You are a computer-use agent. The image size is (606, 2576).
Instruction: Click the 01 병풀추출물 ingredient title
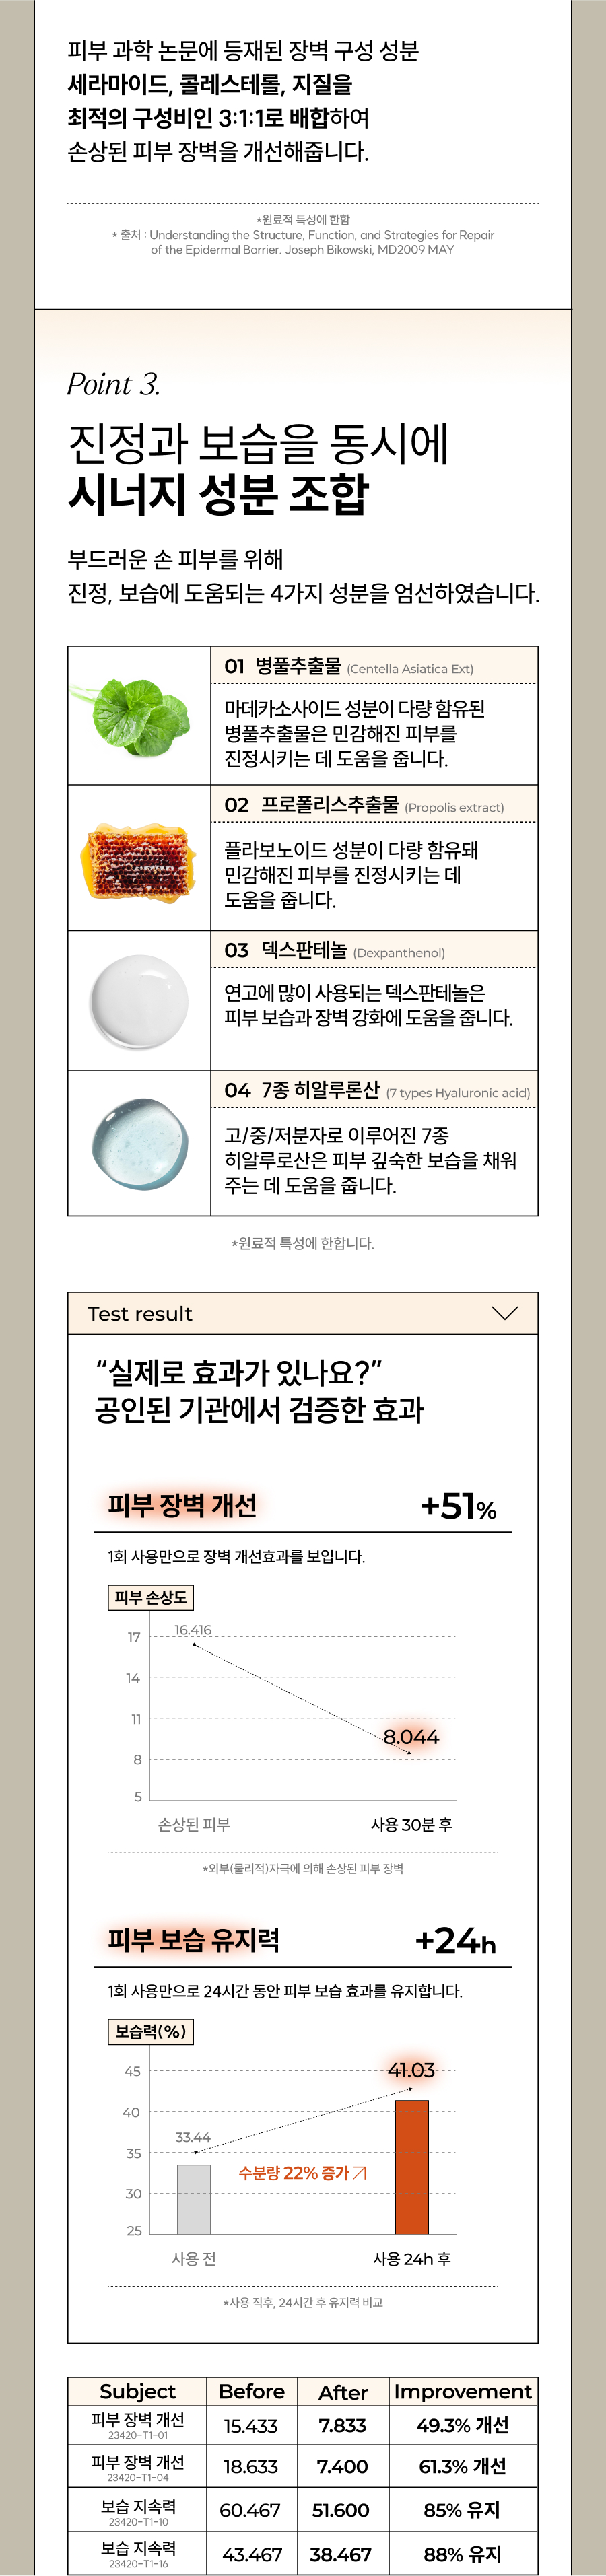point(283,666)
